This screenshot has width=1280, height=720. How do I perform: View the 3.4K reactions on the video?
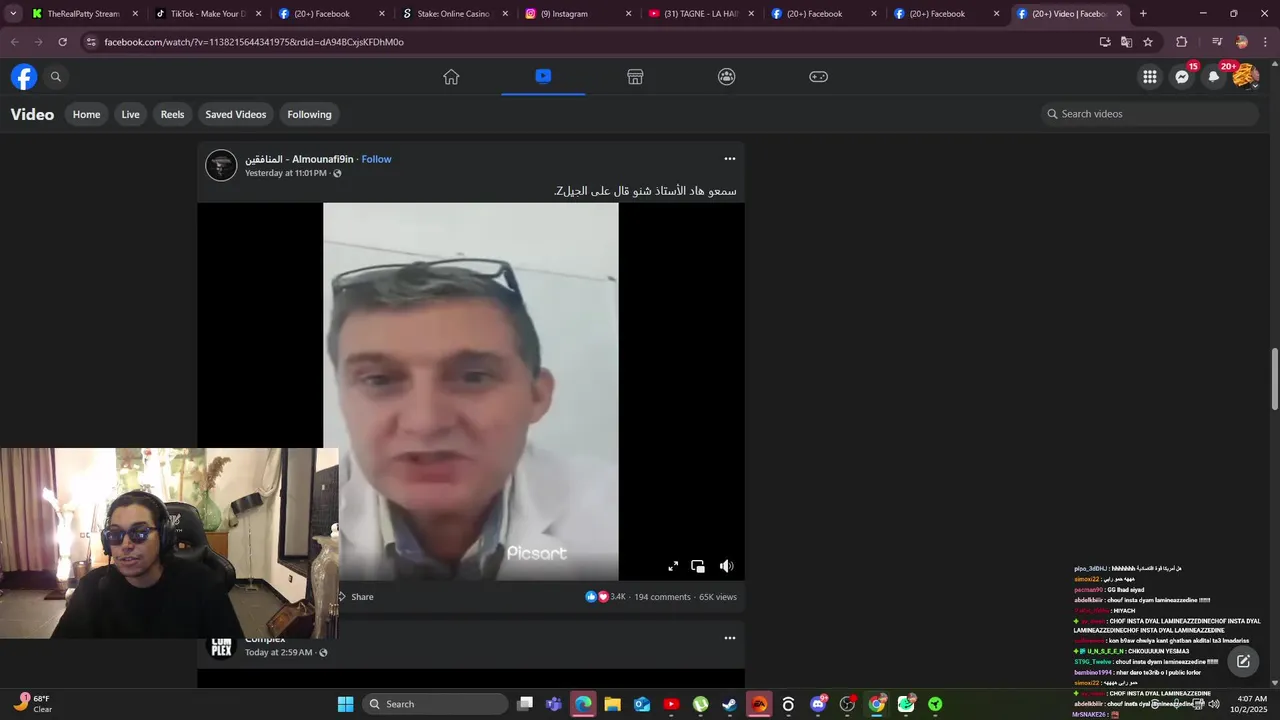coord(605,597)
